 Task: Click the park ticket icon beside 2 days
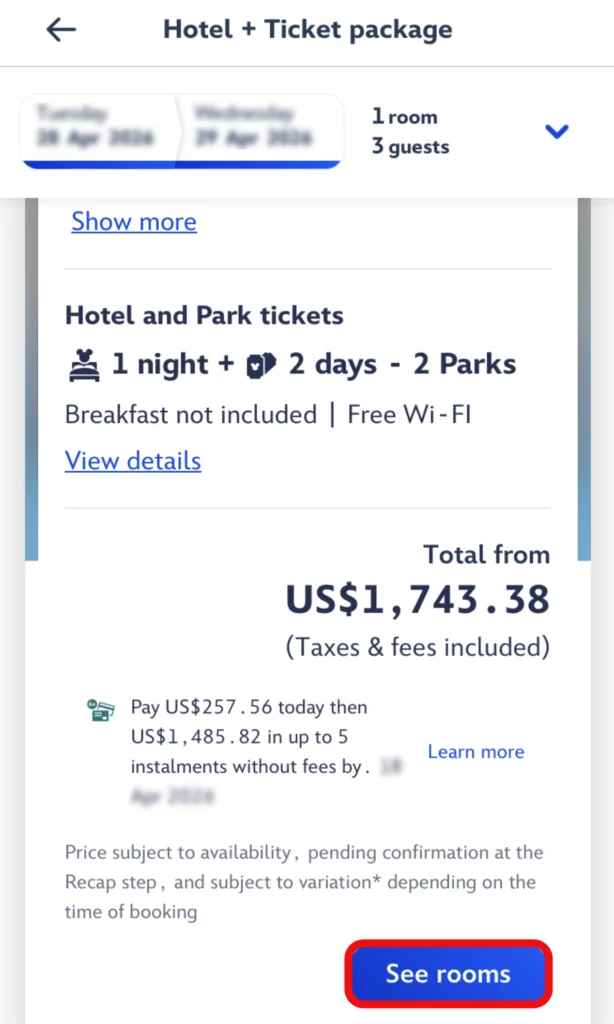pyautogui.click(x=261, y=365)
